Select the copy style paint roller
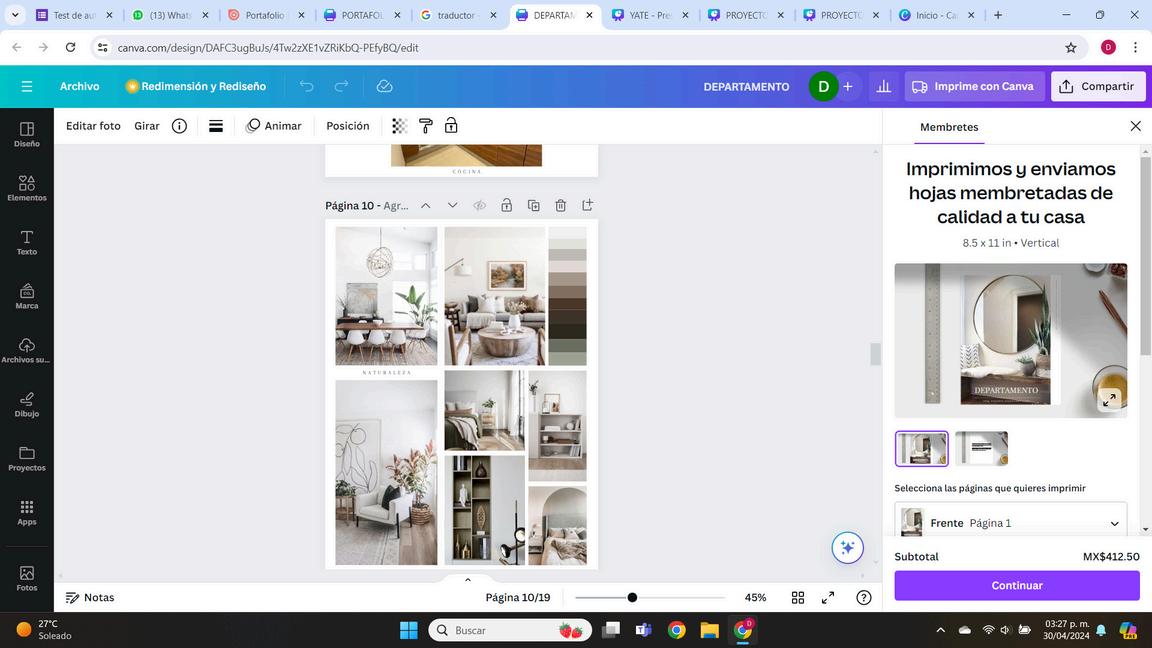Image resolution: width=1152 pixels, height=648 pixels. (x=425, y=126)
